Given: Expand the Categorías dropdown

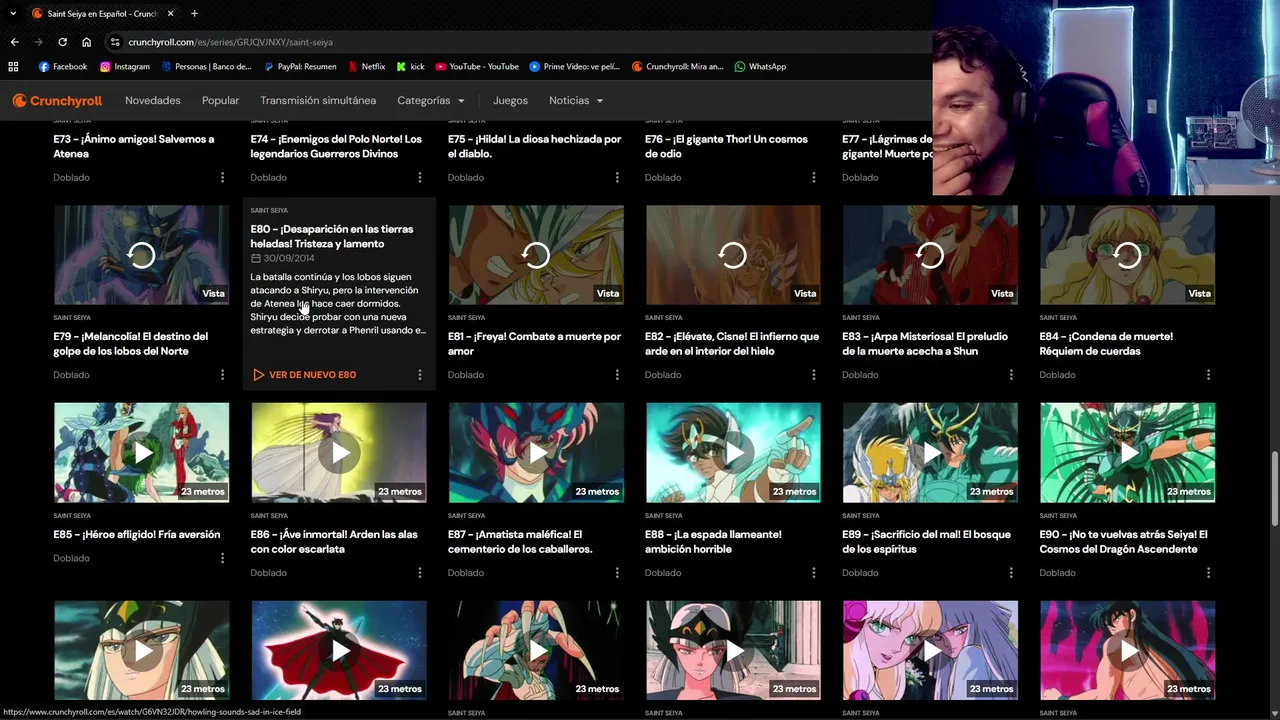Looking at the screenshot, I should (x=431, y=100).
